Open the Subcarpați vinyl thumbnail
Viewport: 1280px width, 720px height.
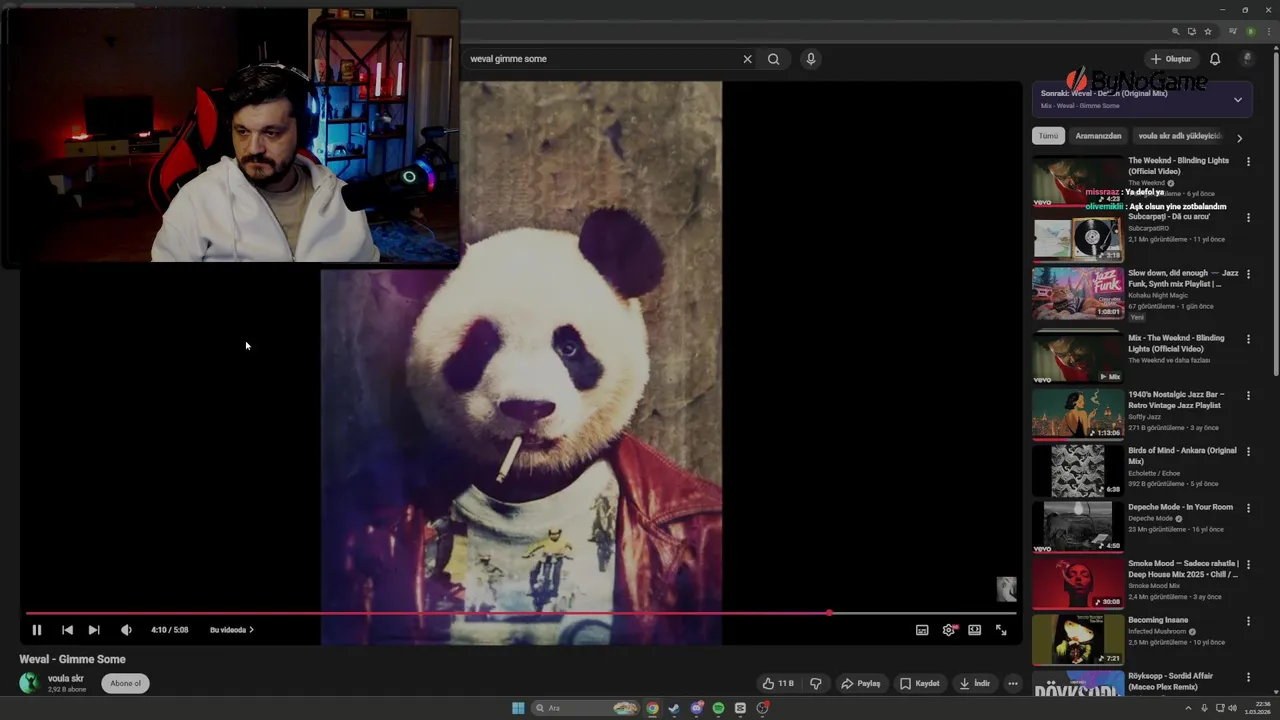1078,237
